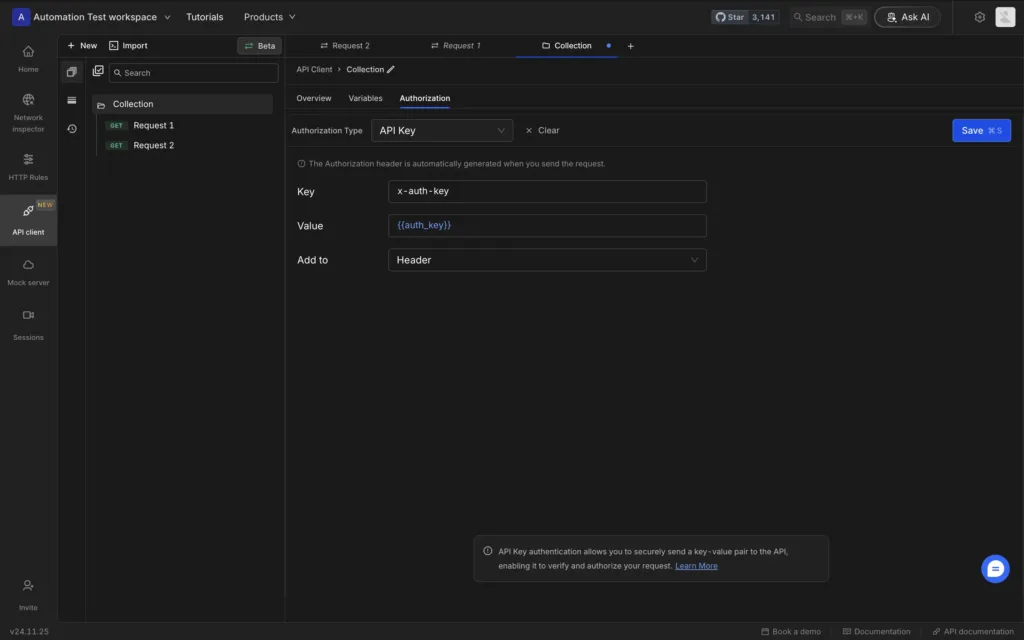Click the top bar Search box

click(828, 17)
